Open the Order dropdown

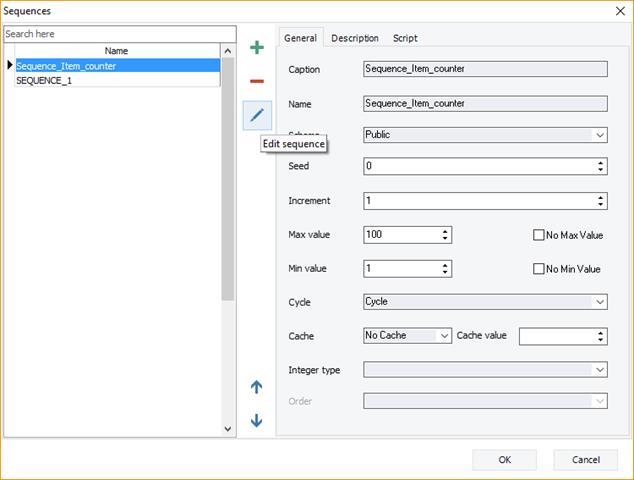point(485,401)
